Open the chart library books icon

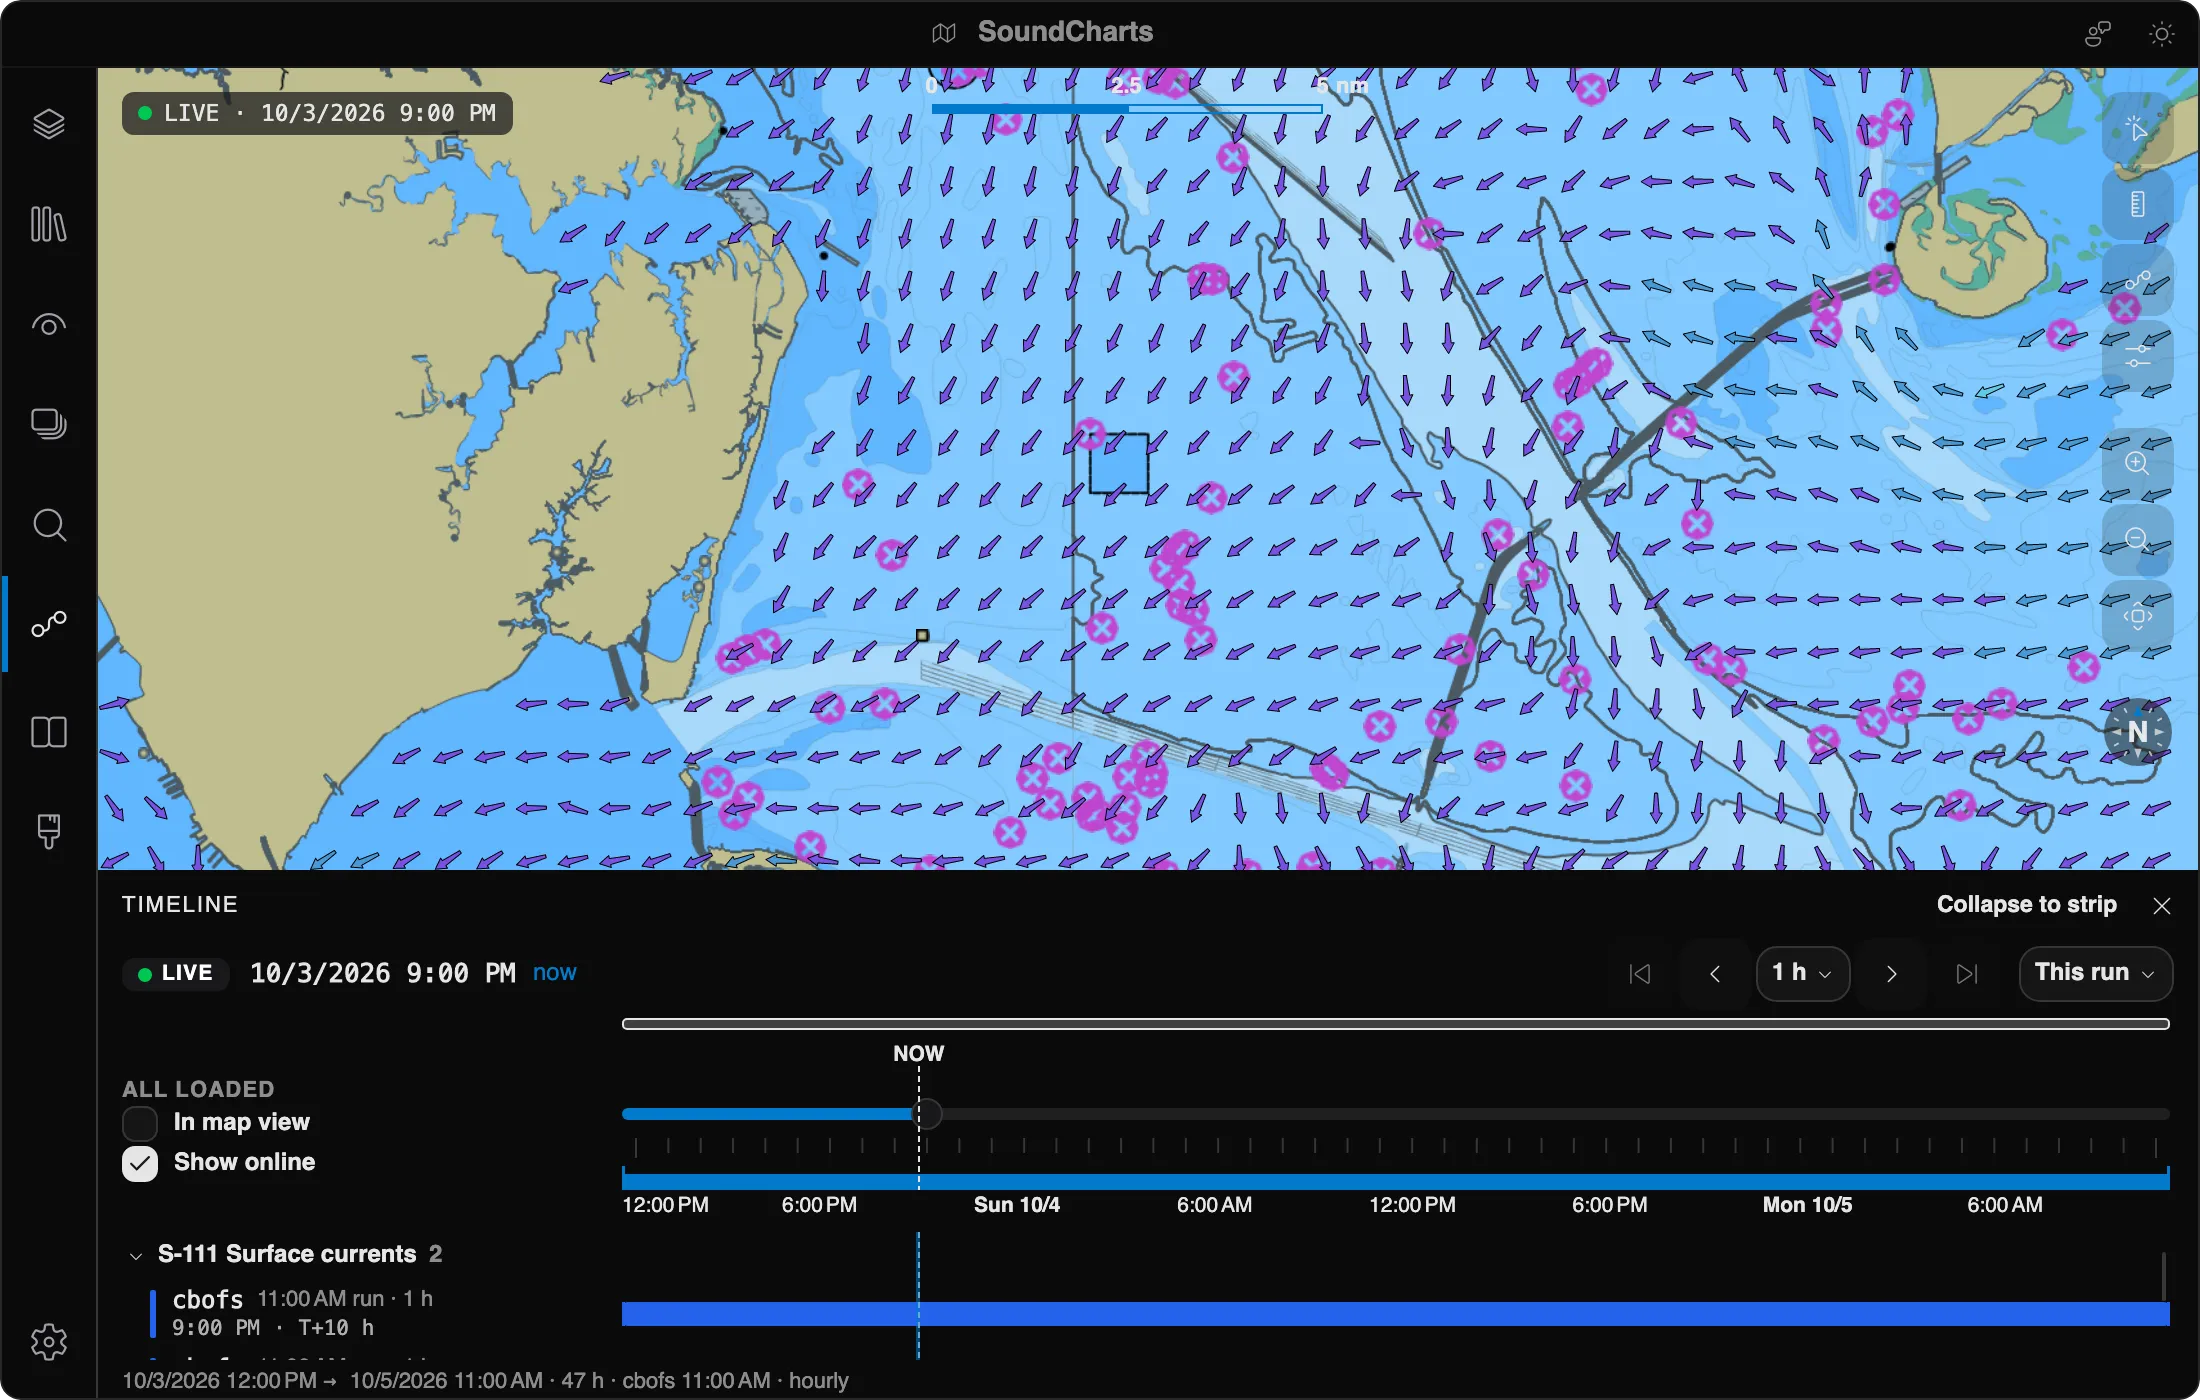pos(48,224)
